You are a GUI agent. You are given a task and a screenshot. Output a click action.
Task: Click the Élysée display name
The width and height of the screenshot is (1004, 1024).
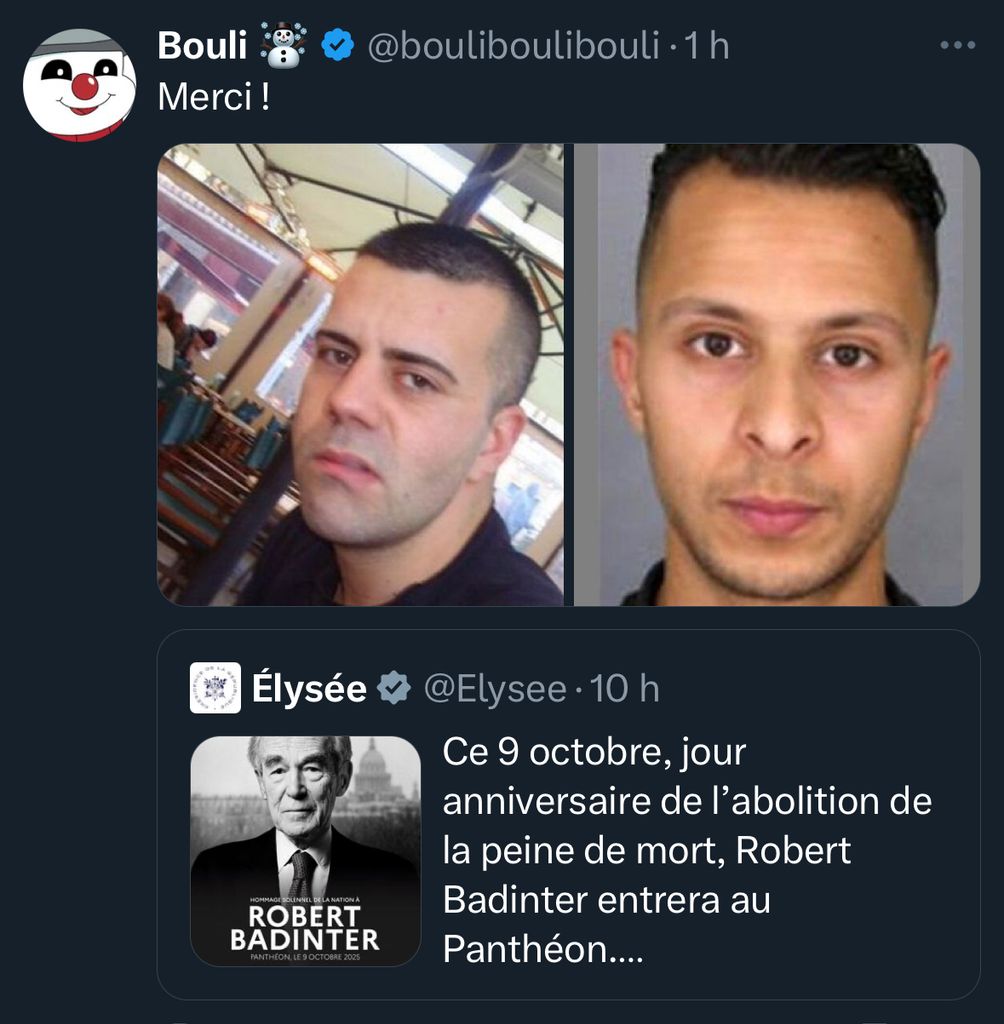click(x=309, y=688)
